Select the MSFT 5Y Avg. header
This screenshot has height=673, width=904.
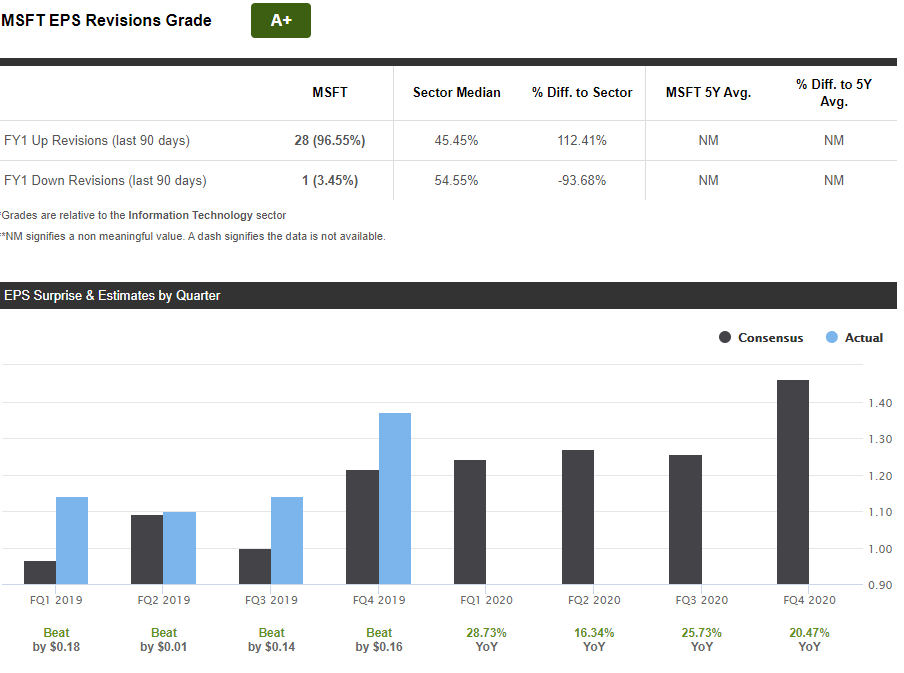point(709,92)
